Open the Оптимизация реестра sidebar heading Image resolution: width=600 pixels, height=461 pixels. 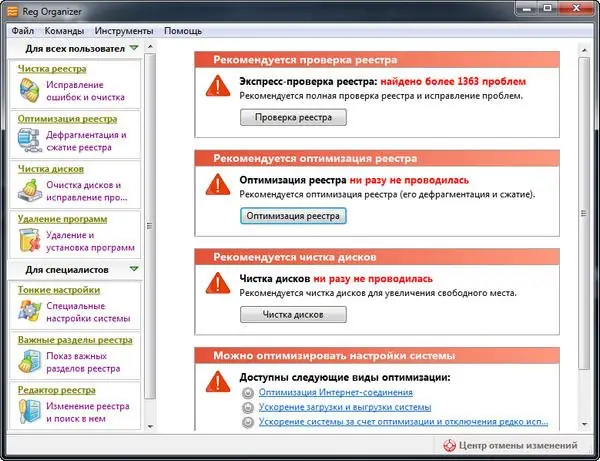click(67, 119)
